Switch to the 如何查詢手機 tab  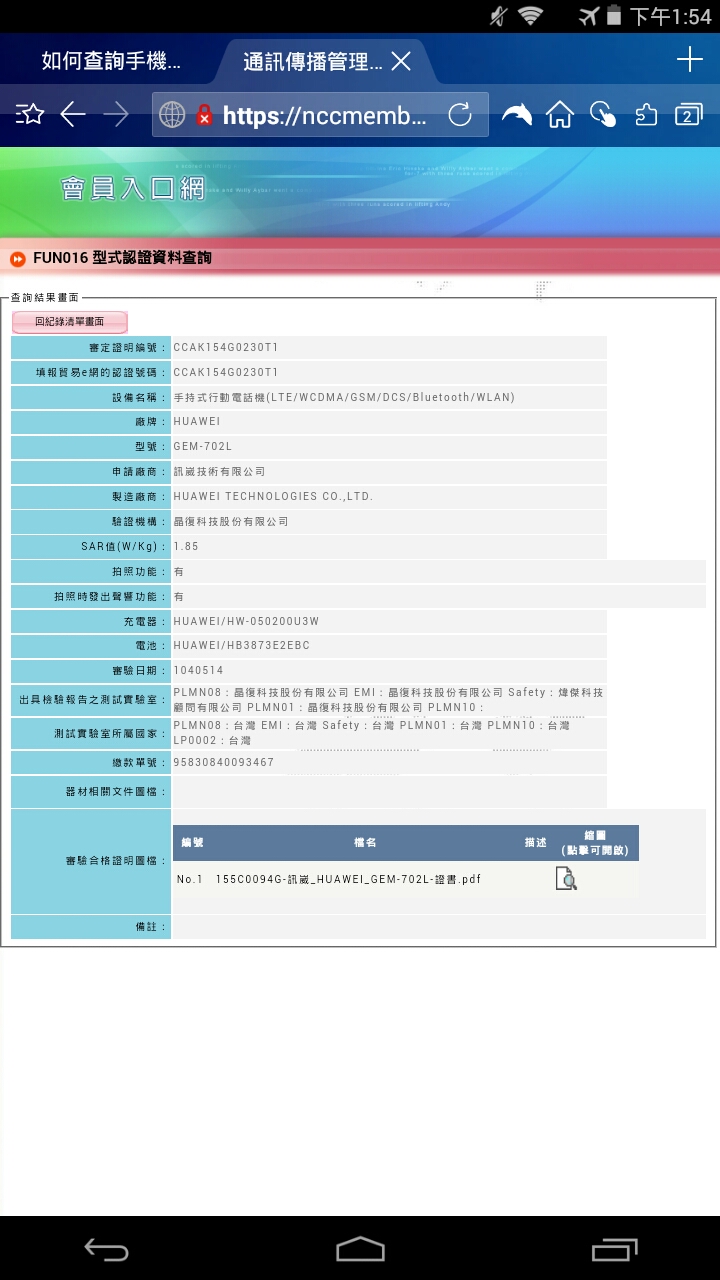[111, 61]
